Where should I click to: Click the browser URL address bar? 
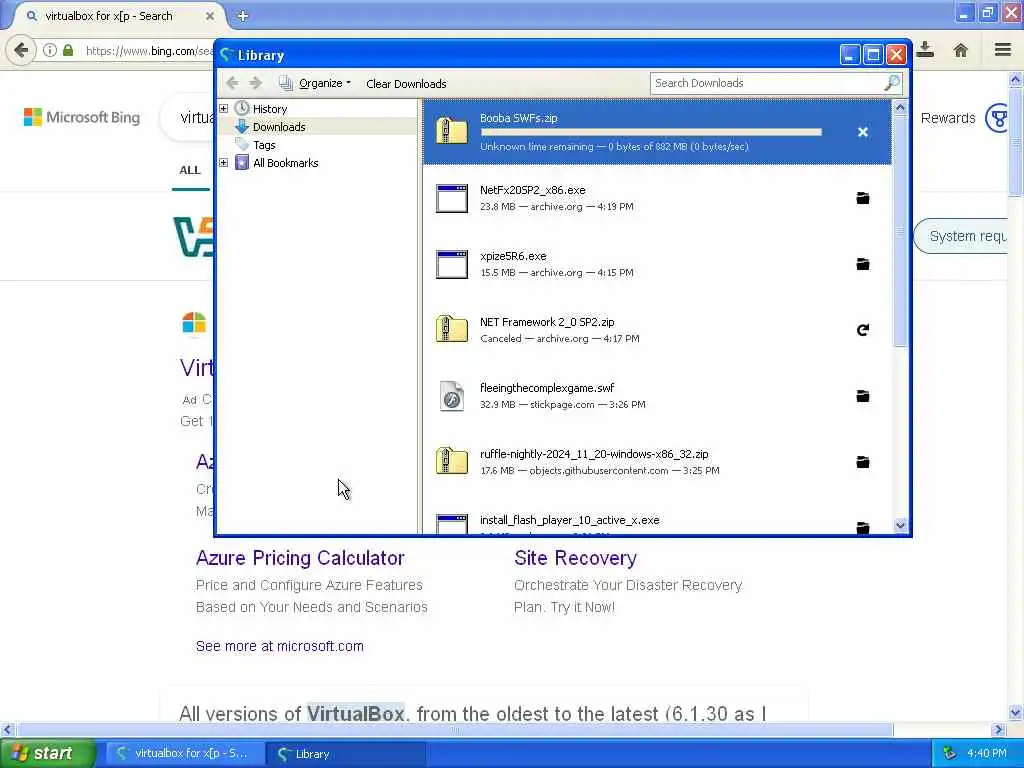pyautogui.click(x=149, y=50)
